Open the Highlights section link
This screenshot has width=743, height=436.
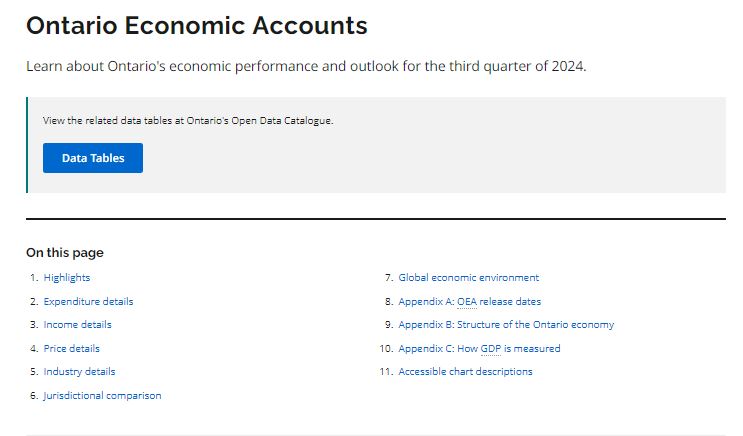coord(67,278)
